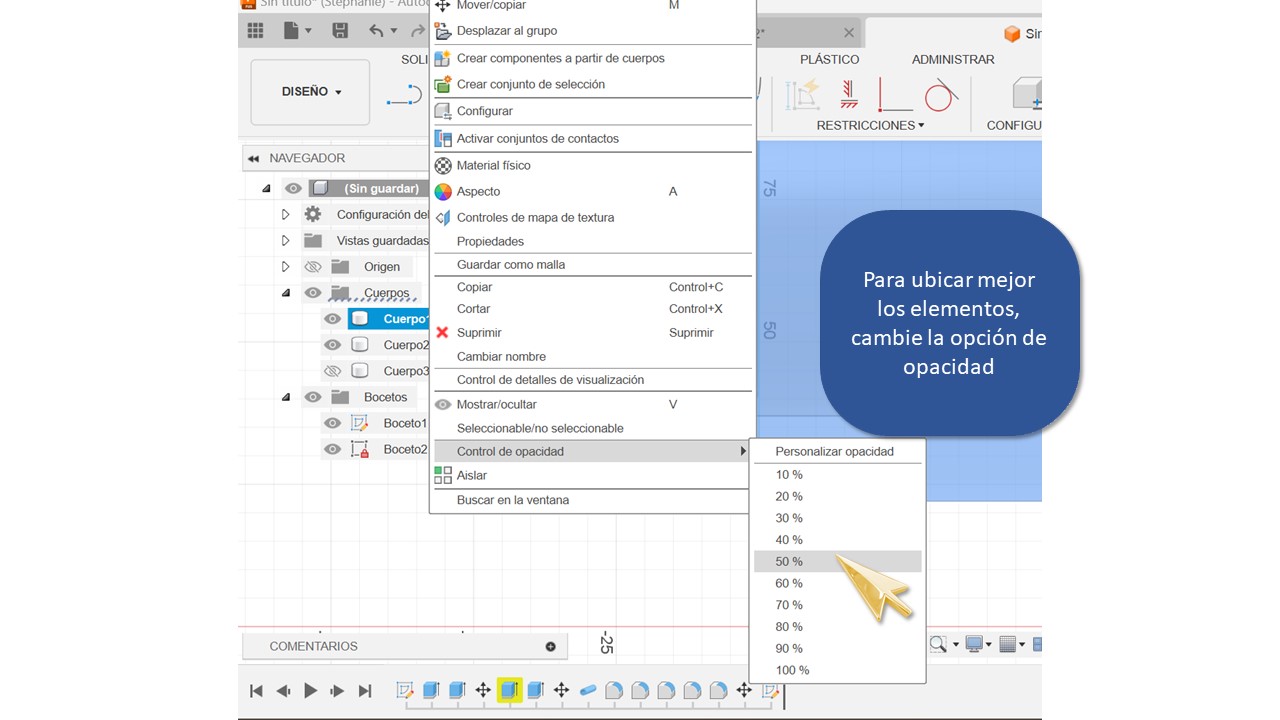Click the highlighted extrude feature in timeline
The width and height of the screenshot is (1280, 720).
tap(510, 690)
